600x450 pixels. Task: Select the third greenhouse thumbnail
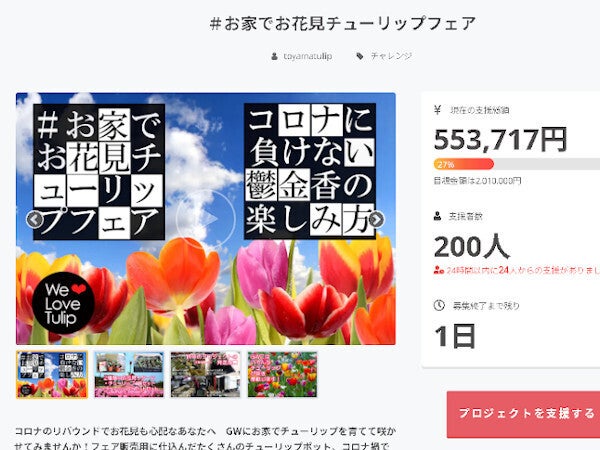point(205,375)
